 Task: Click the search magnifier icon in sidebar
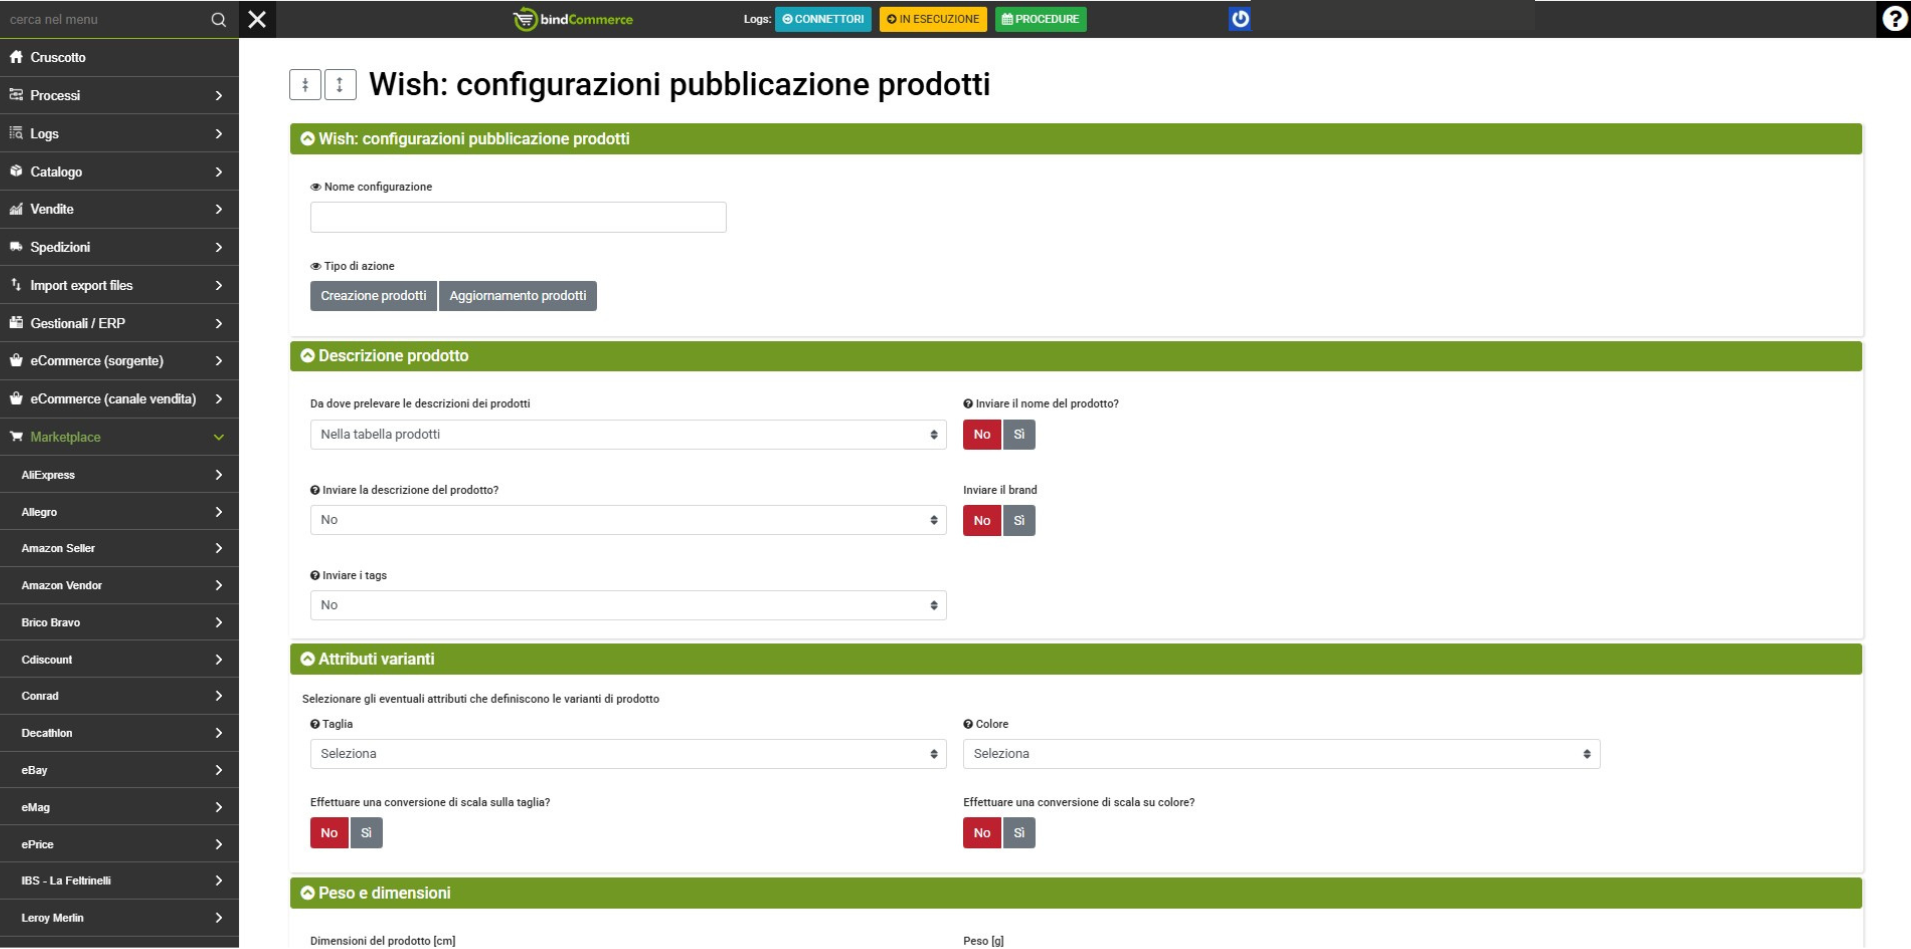coord(218,19)
